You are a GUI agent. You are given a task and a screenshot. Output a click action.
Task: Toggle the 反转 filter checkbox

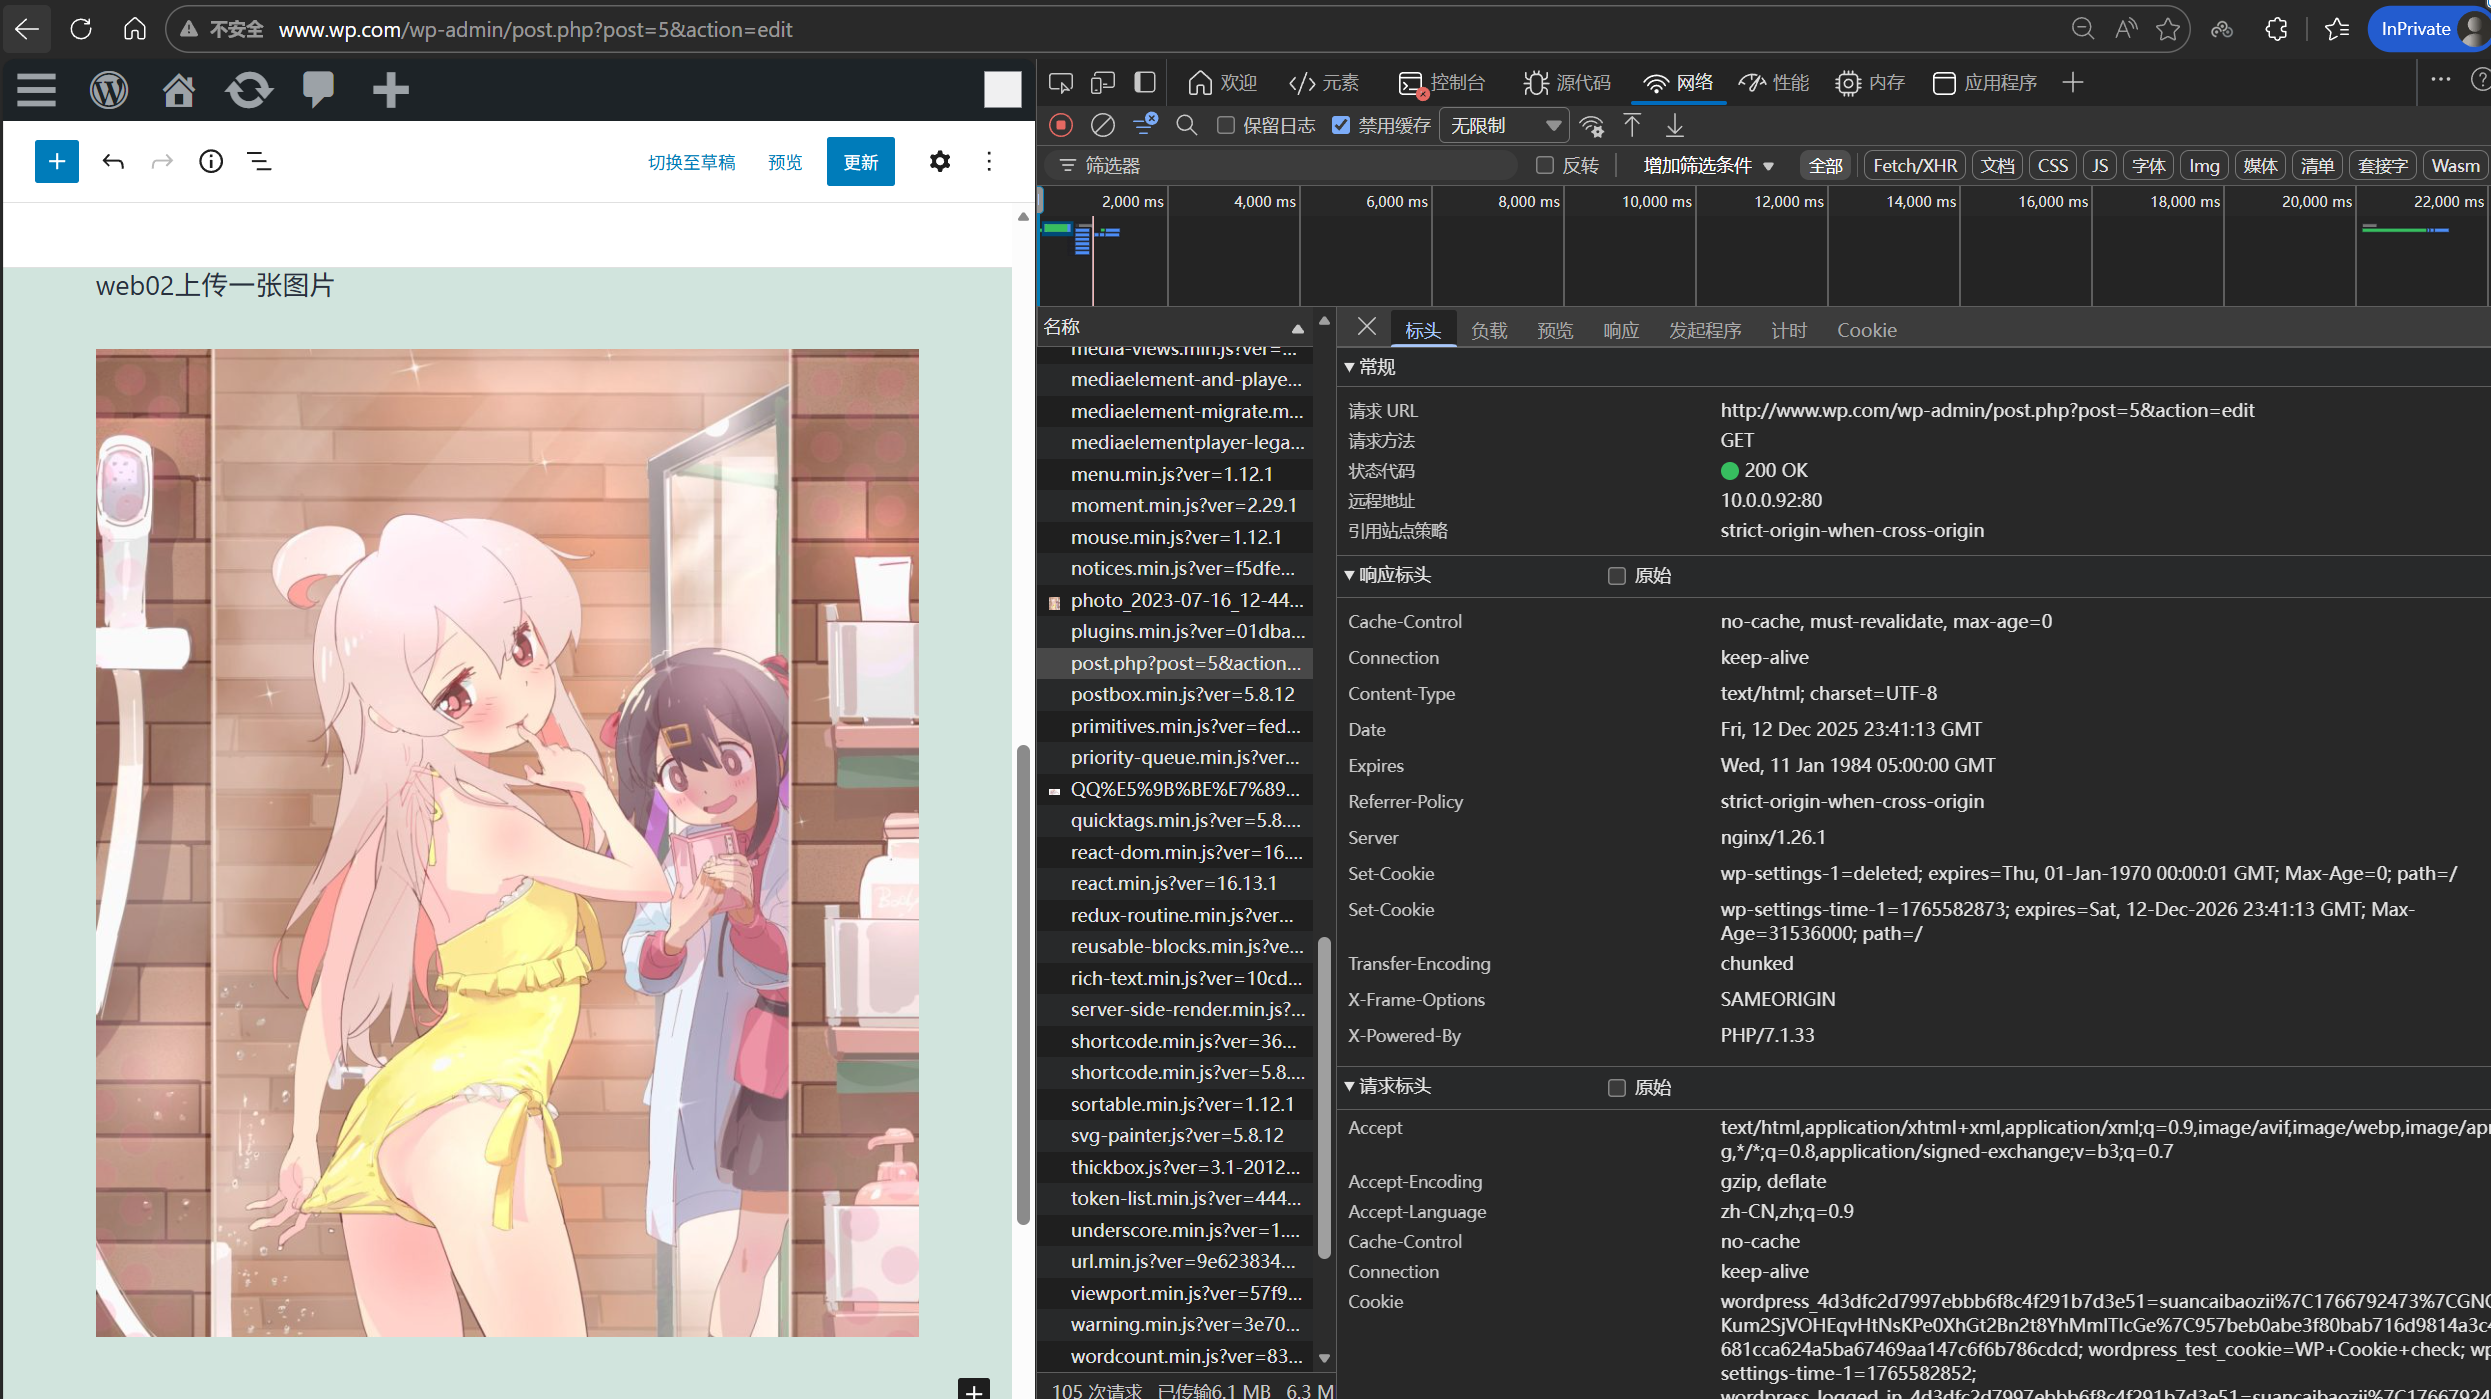coord(1545,166)
